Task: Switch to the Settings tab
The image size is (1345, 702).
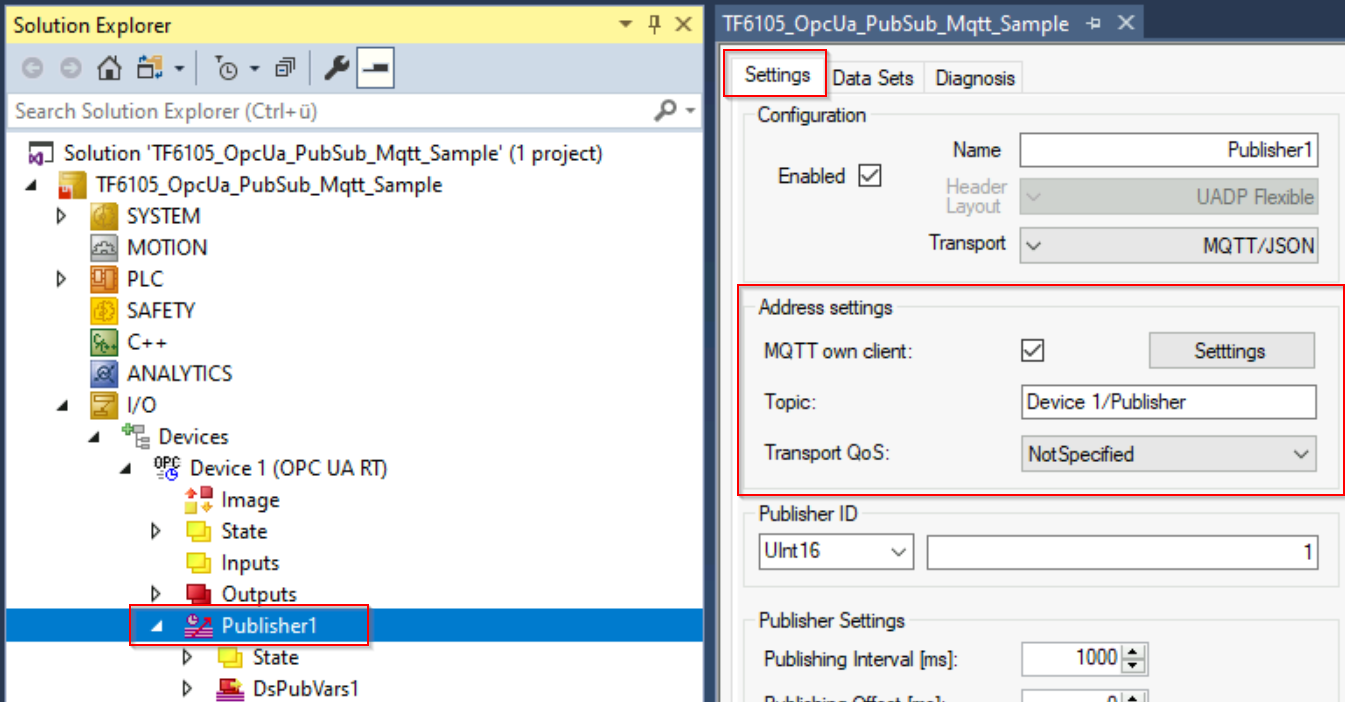Action: tap(777, 75)
